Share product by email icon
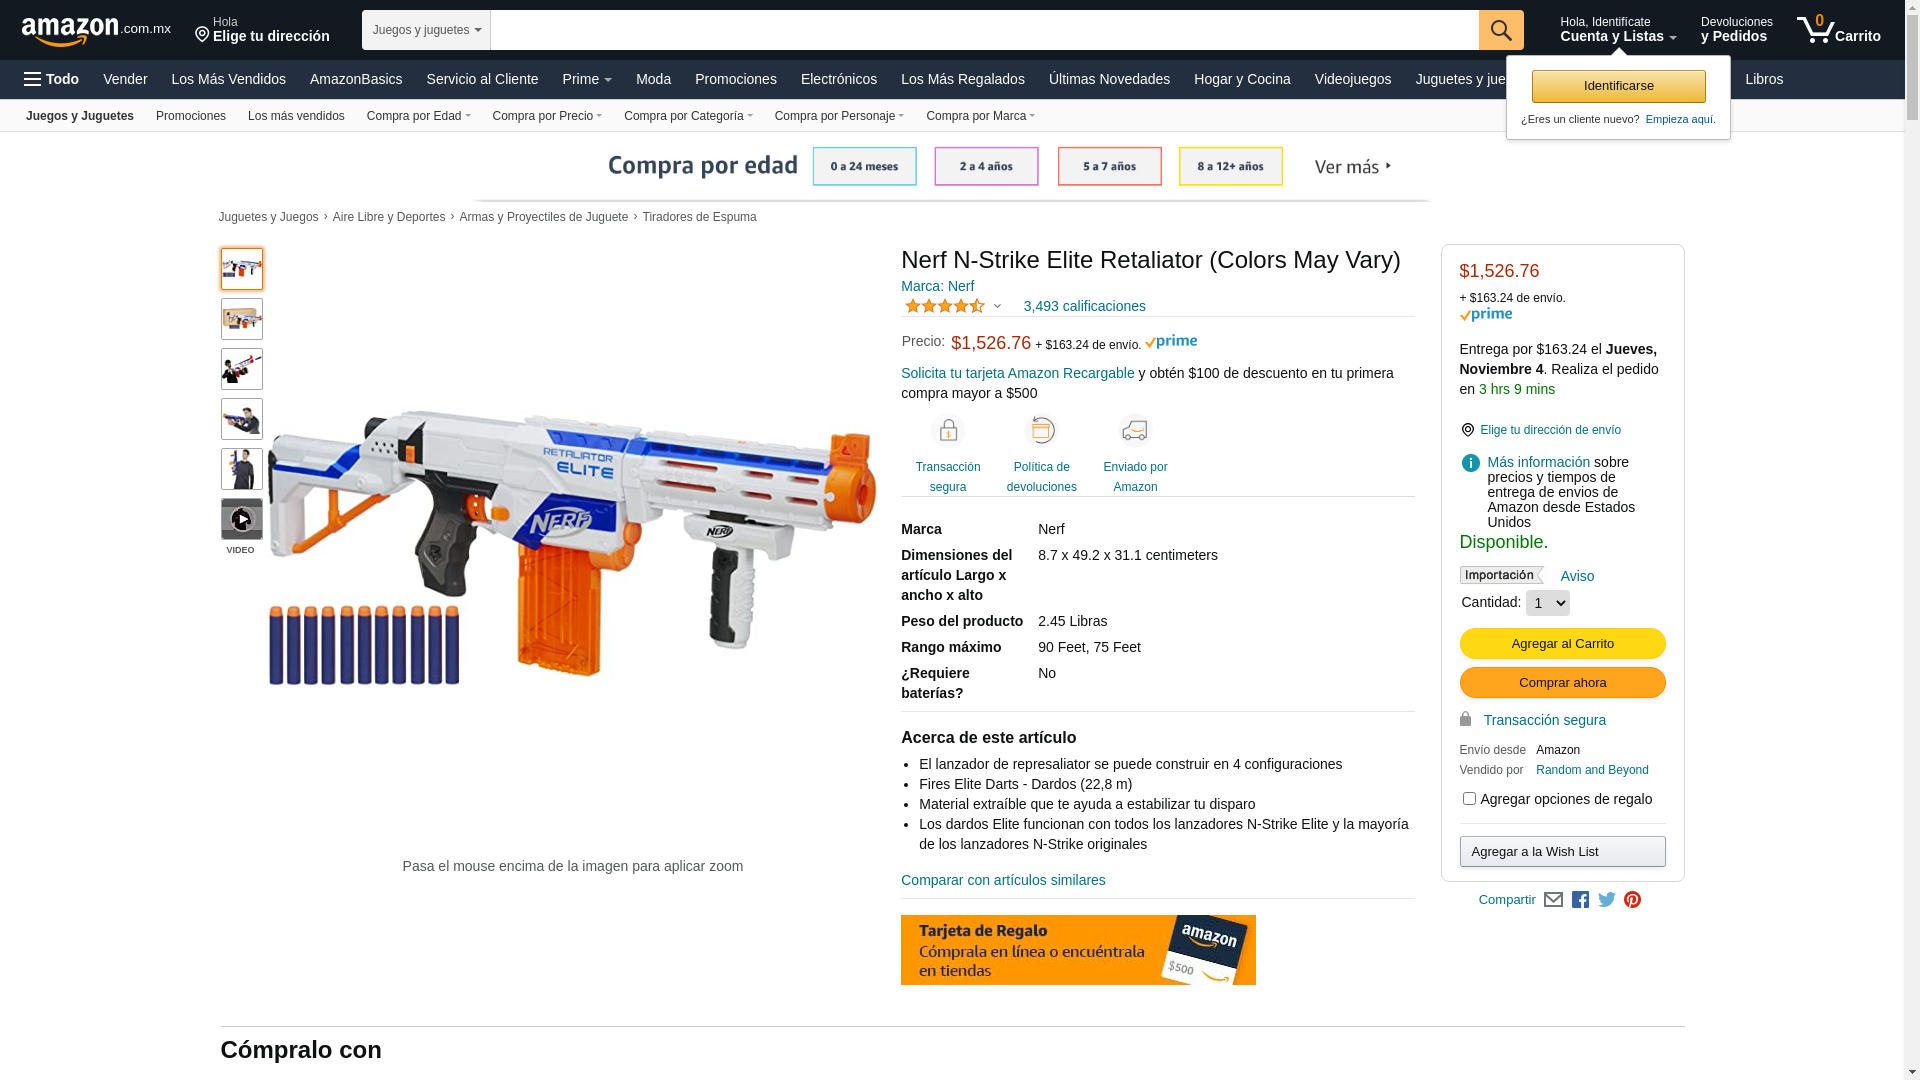Viewport: 1920px width, 1080px height. click(x=1553, y=900)
